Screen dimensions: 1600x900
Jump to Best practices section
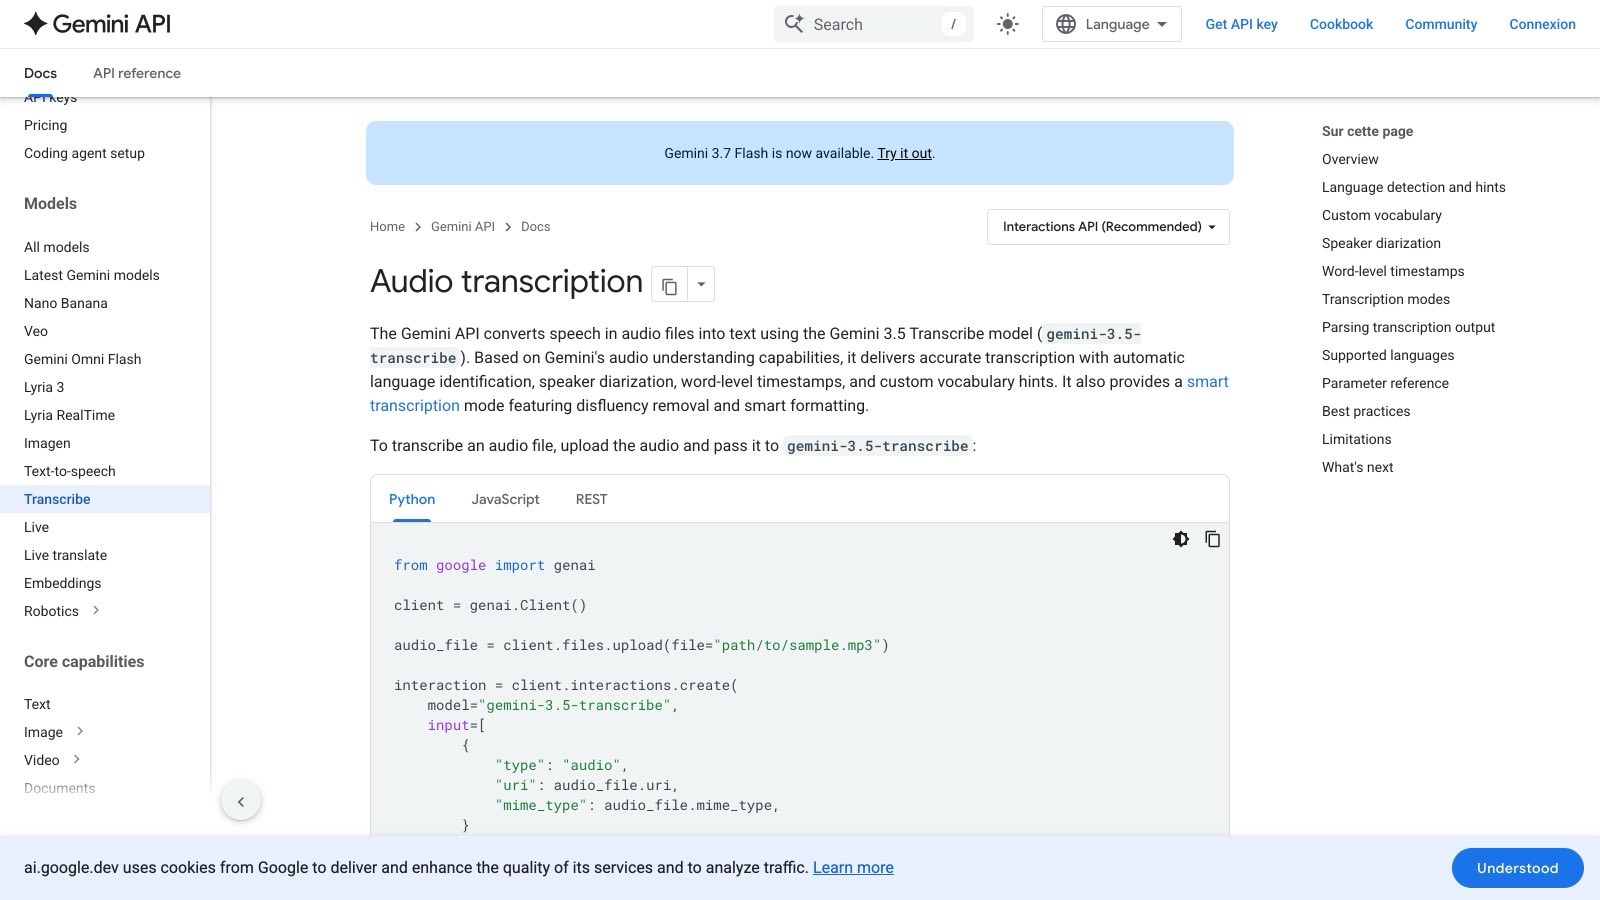(x=1366, y=411)
